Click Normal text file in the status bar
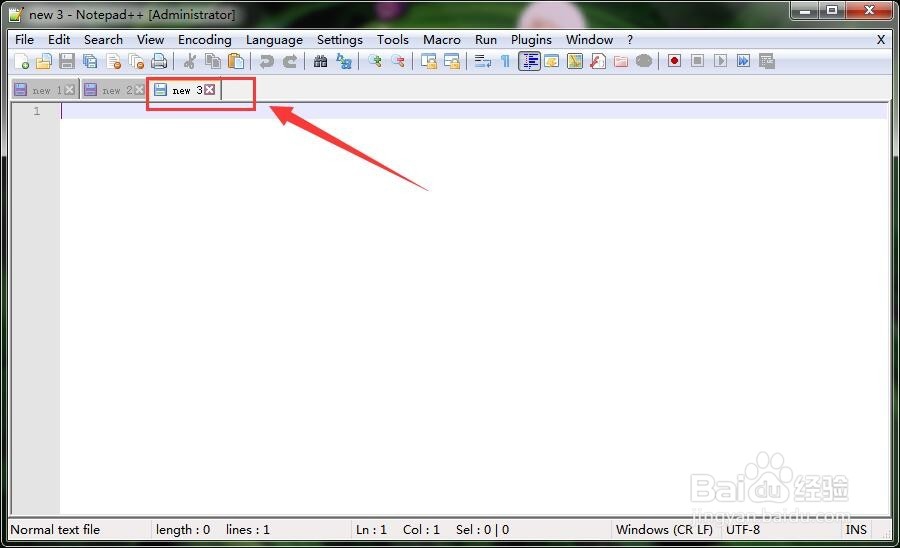The width and height of the screenshot is (900, 548). [55, 530]
